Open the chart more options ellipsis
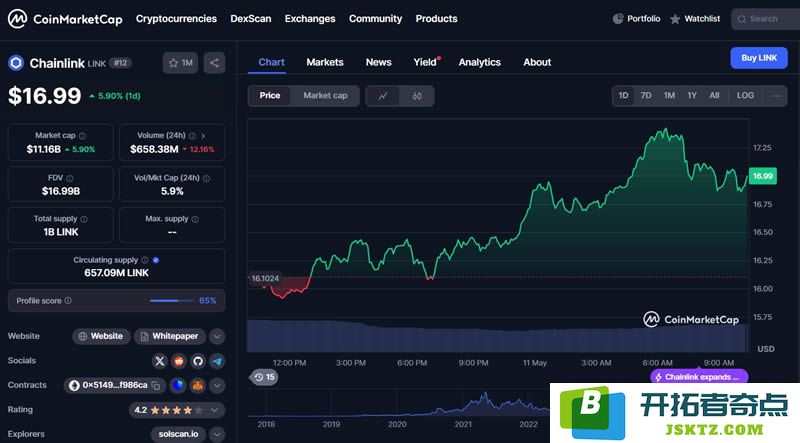 776,95
